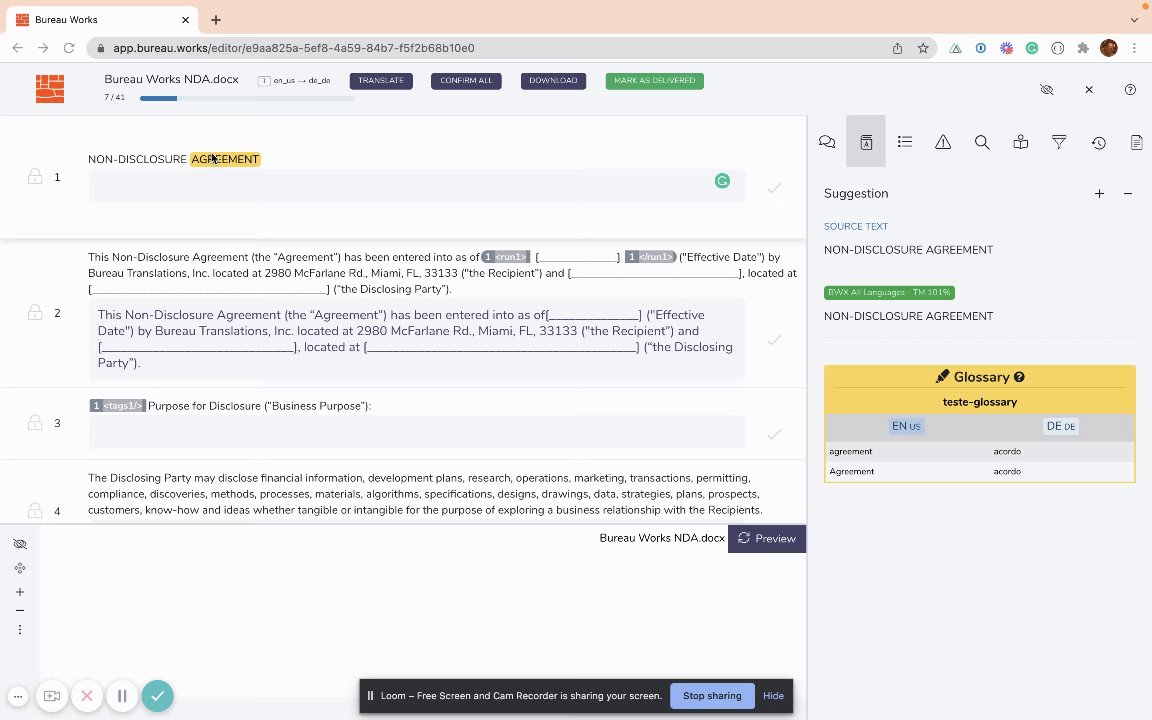The image size is (1152, 720).
Task: Zoom in preview with plus icon
Action: click(20, 592)
